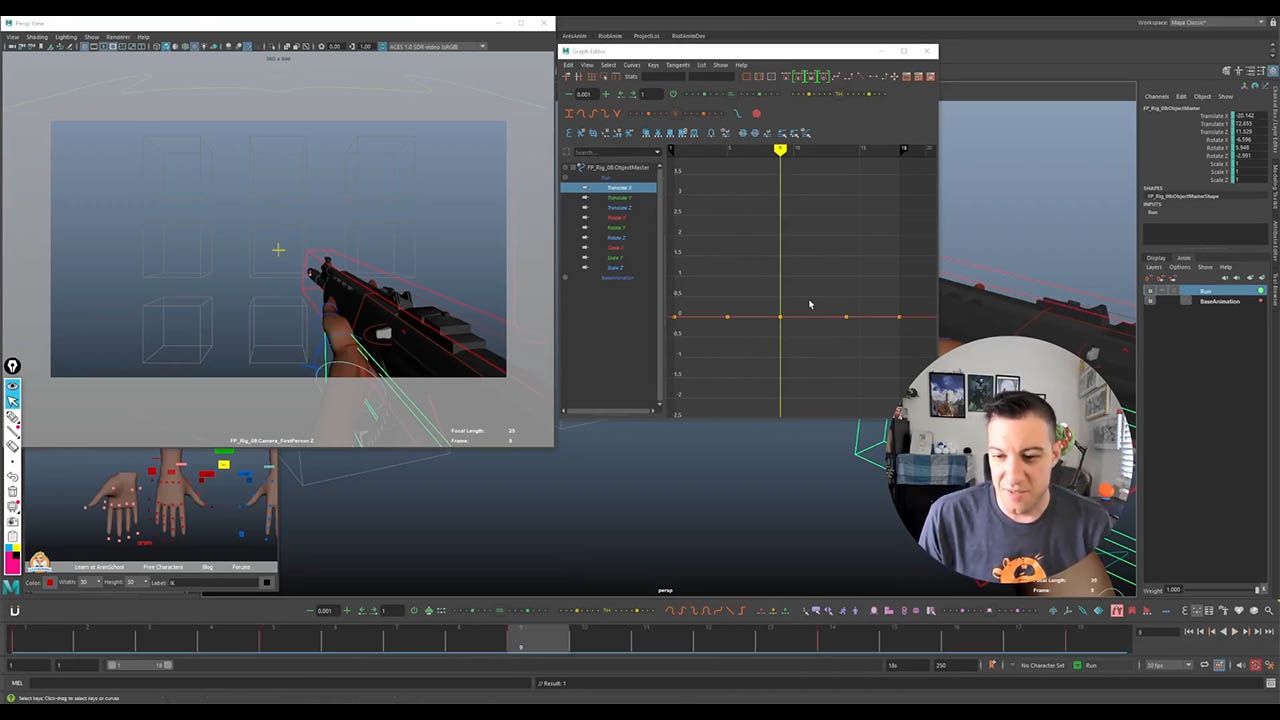Click the Free Characters link in picker
The width and height of the screenshot is (1280, 720).
click(162, 567)
